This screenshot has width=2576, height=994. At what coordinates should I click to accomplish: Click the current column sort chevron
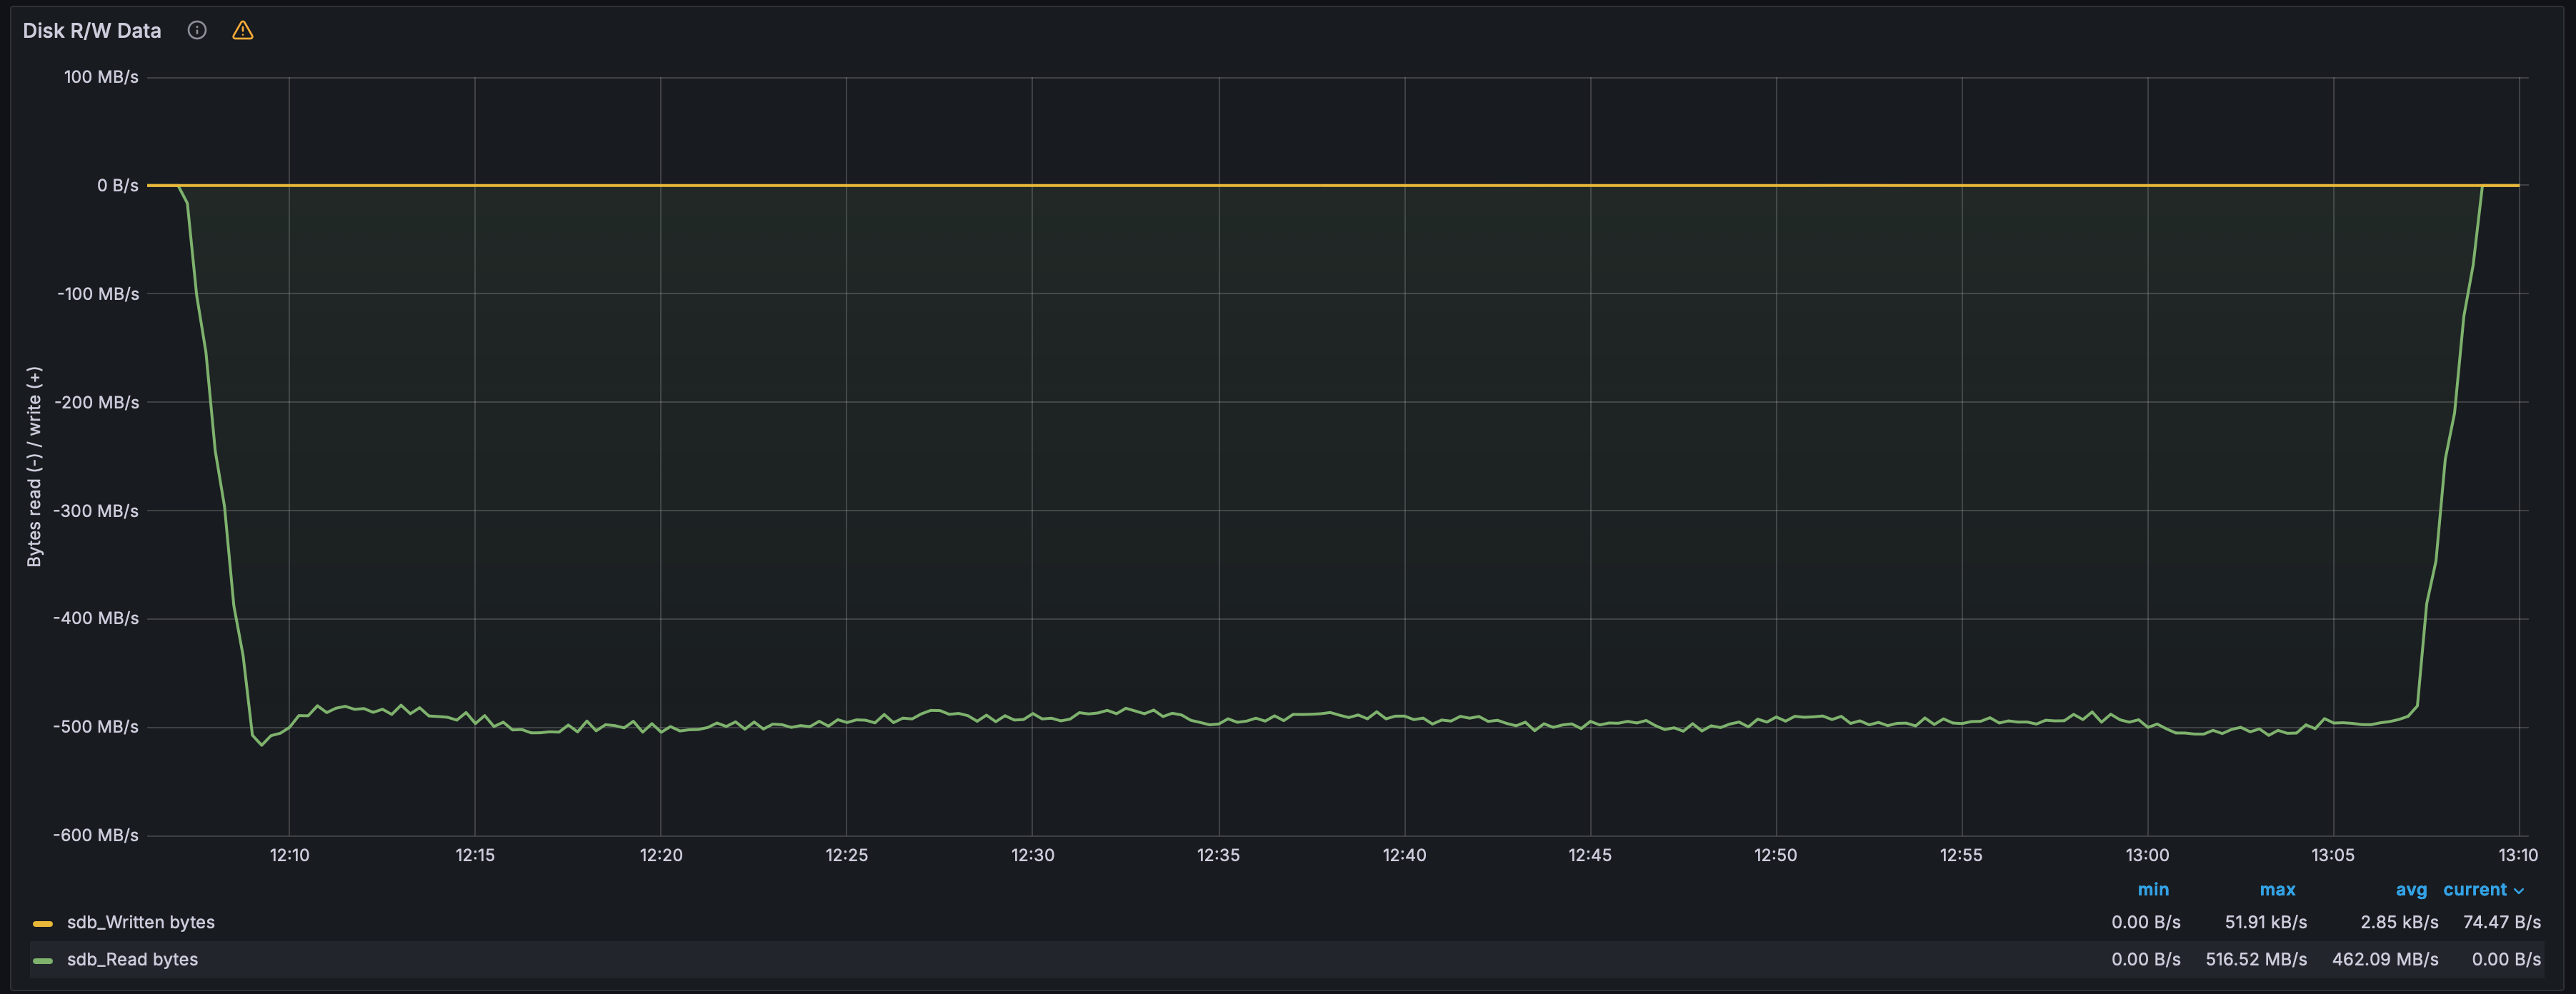(2519, 890)
